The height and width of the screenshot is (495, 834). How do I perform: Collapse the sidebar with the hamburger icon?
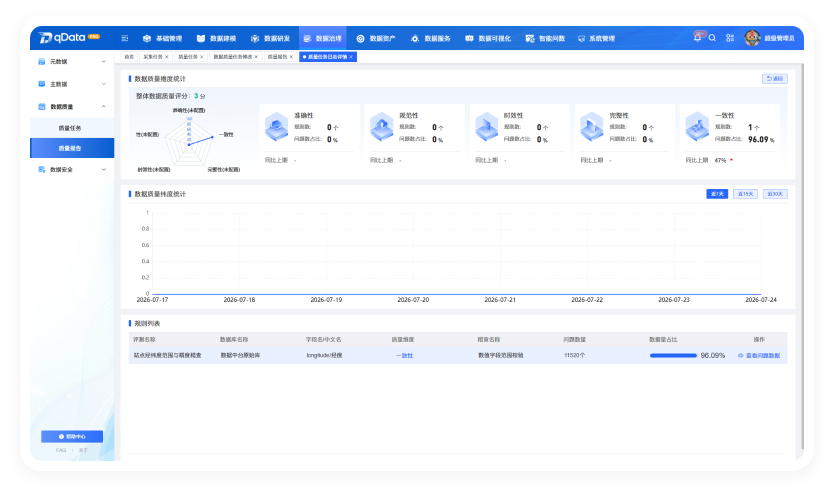click(x=124, y=38)
